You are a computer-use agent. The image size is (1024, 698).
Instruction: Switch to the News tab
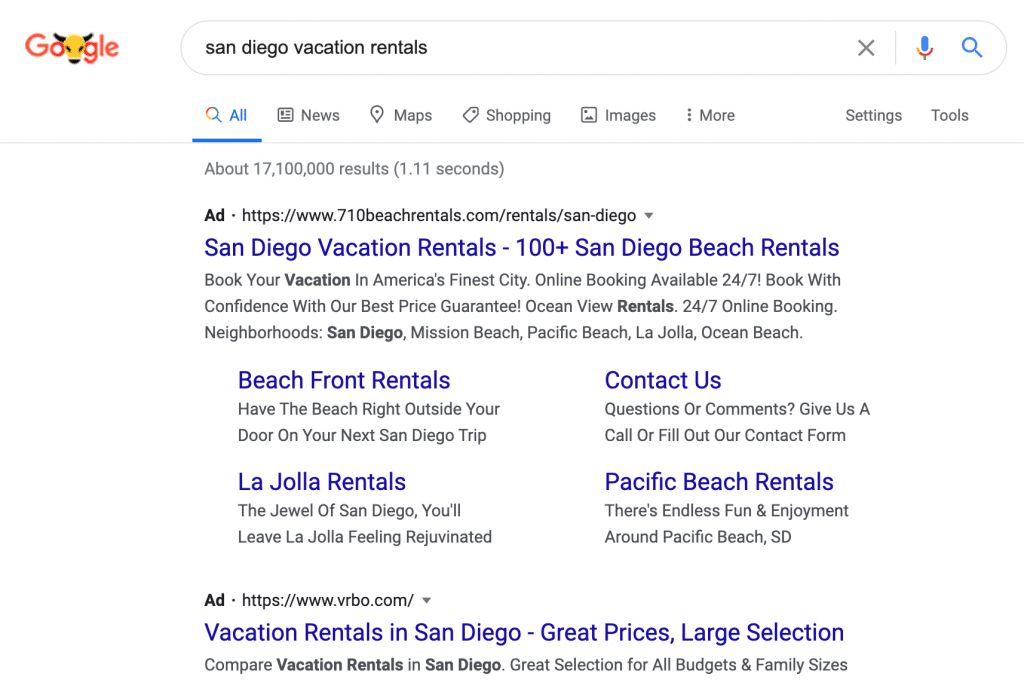[x=308, y=116]
